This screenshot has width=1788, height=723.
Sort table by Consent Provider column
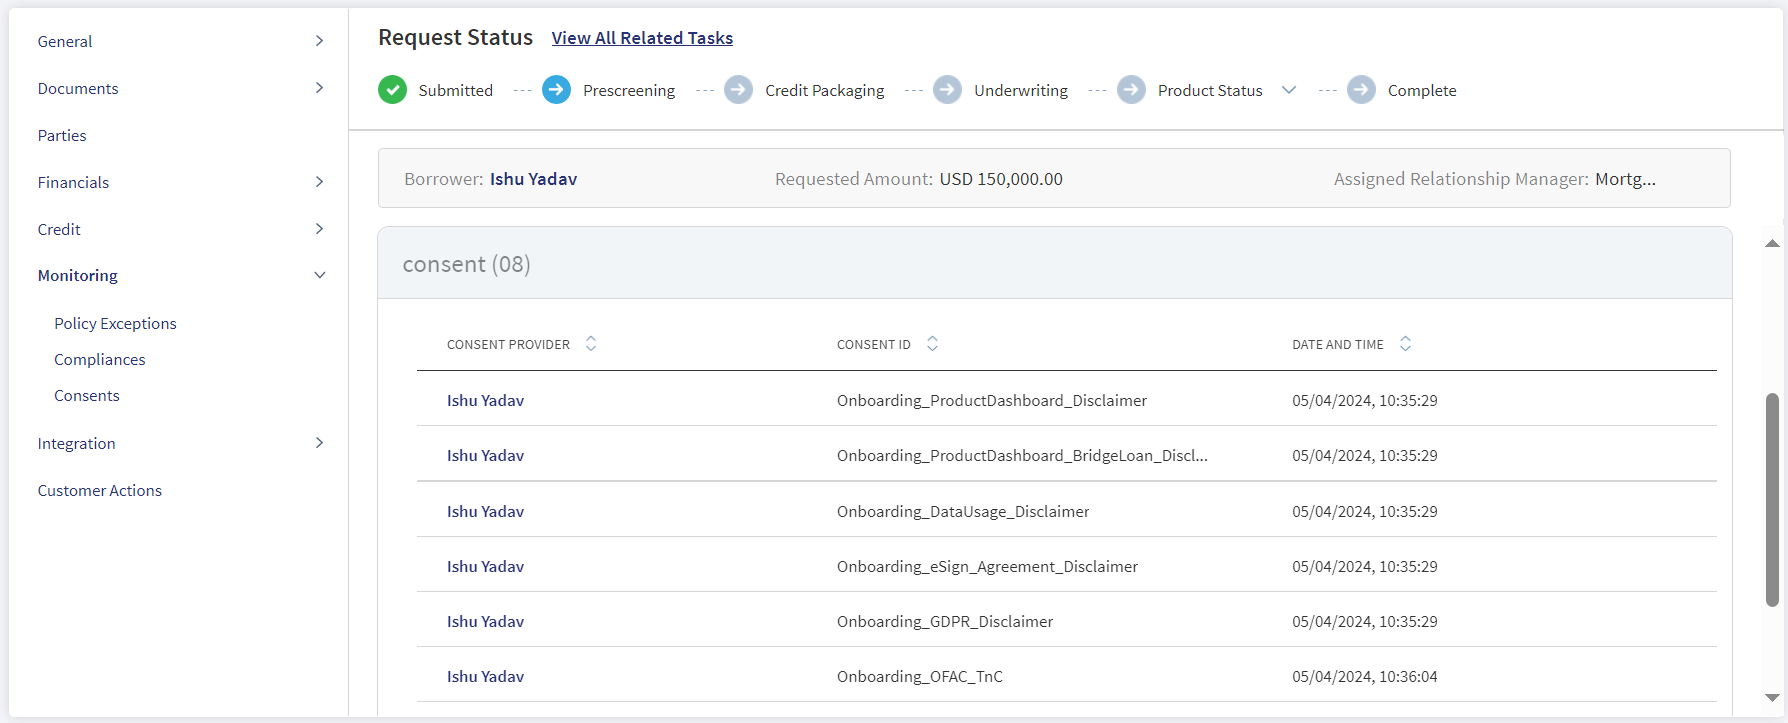click(x=591, y=344)
